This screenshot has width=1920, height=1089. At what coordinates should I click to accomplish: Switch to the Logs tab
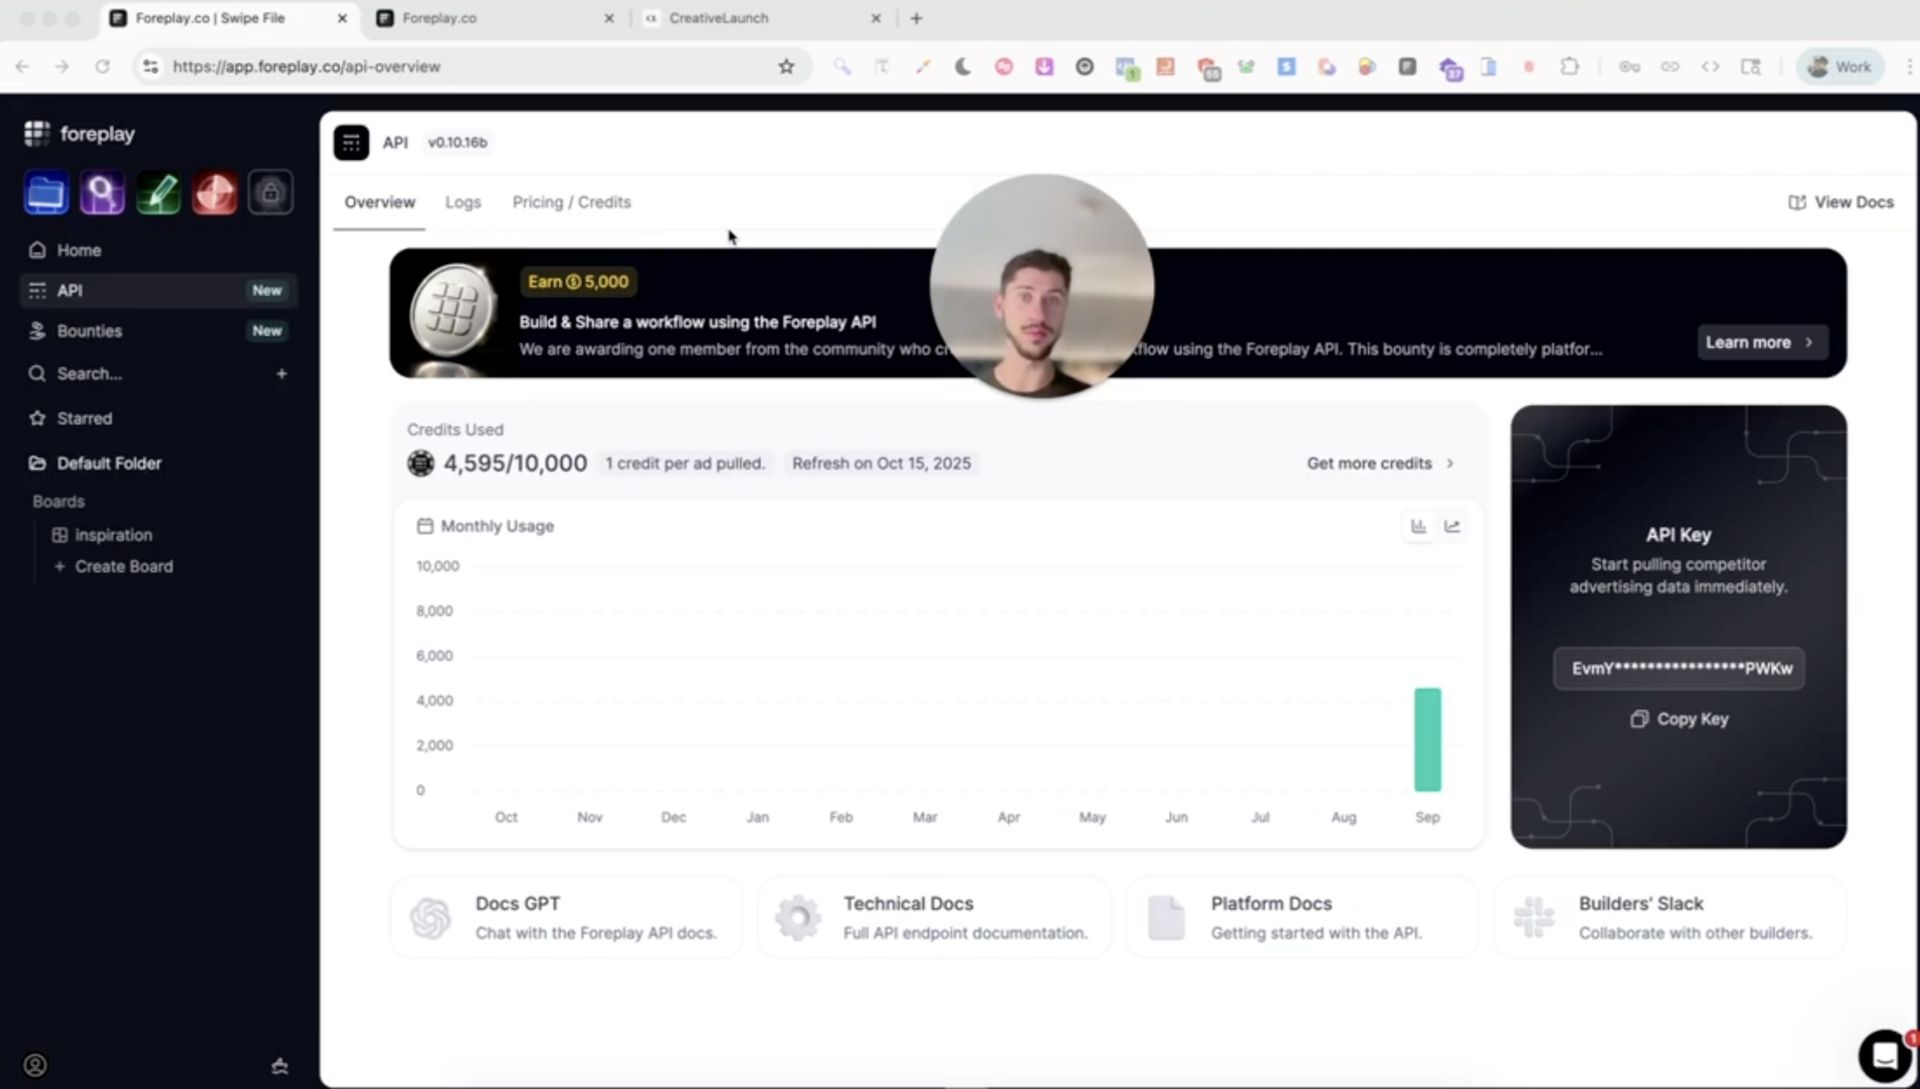click(x=463, y=202)
